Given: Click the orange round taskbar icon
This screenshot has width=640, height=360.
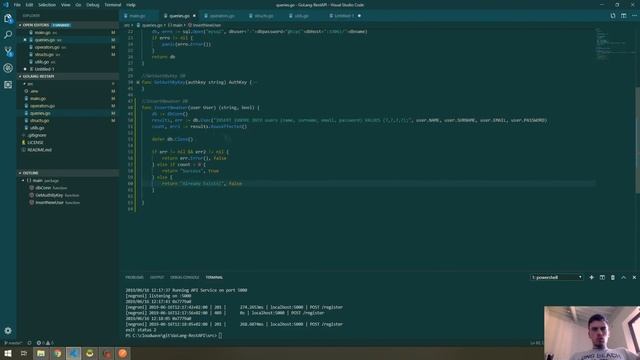Looking at the screenshot, I should point(122,353).
